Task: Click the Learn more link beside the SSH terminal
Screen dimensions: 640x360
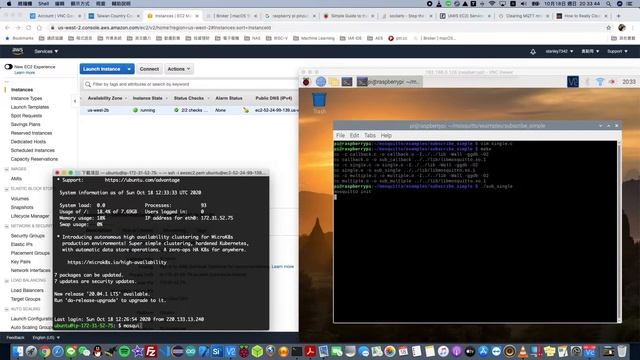Action: click(282, 266)
